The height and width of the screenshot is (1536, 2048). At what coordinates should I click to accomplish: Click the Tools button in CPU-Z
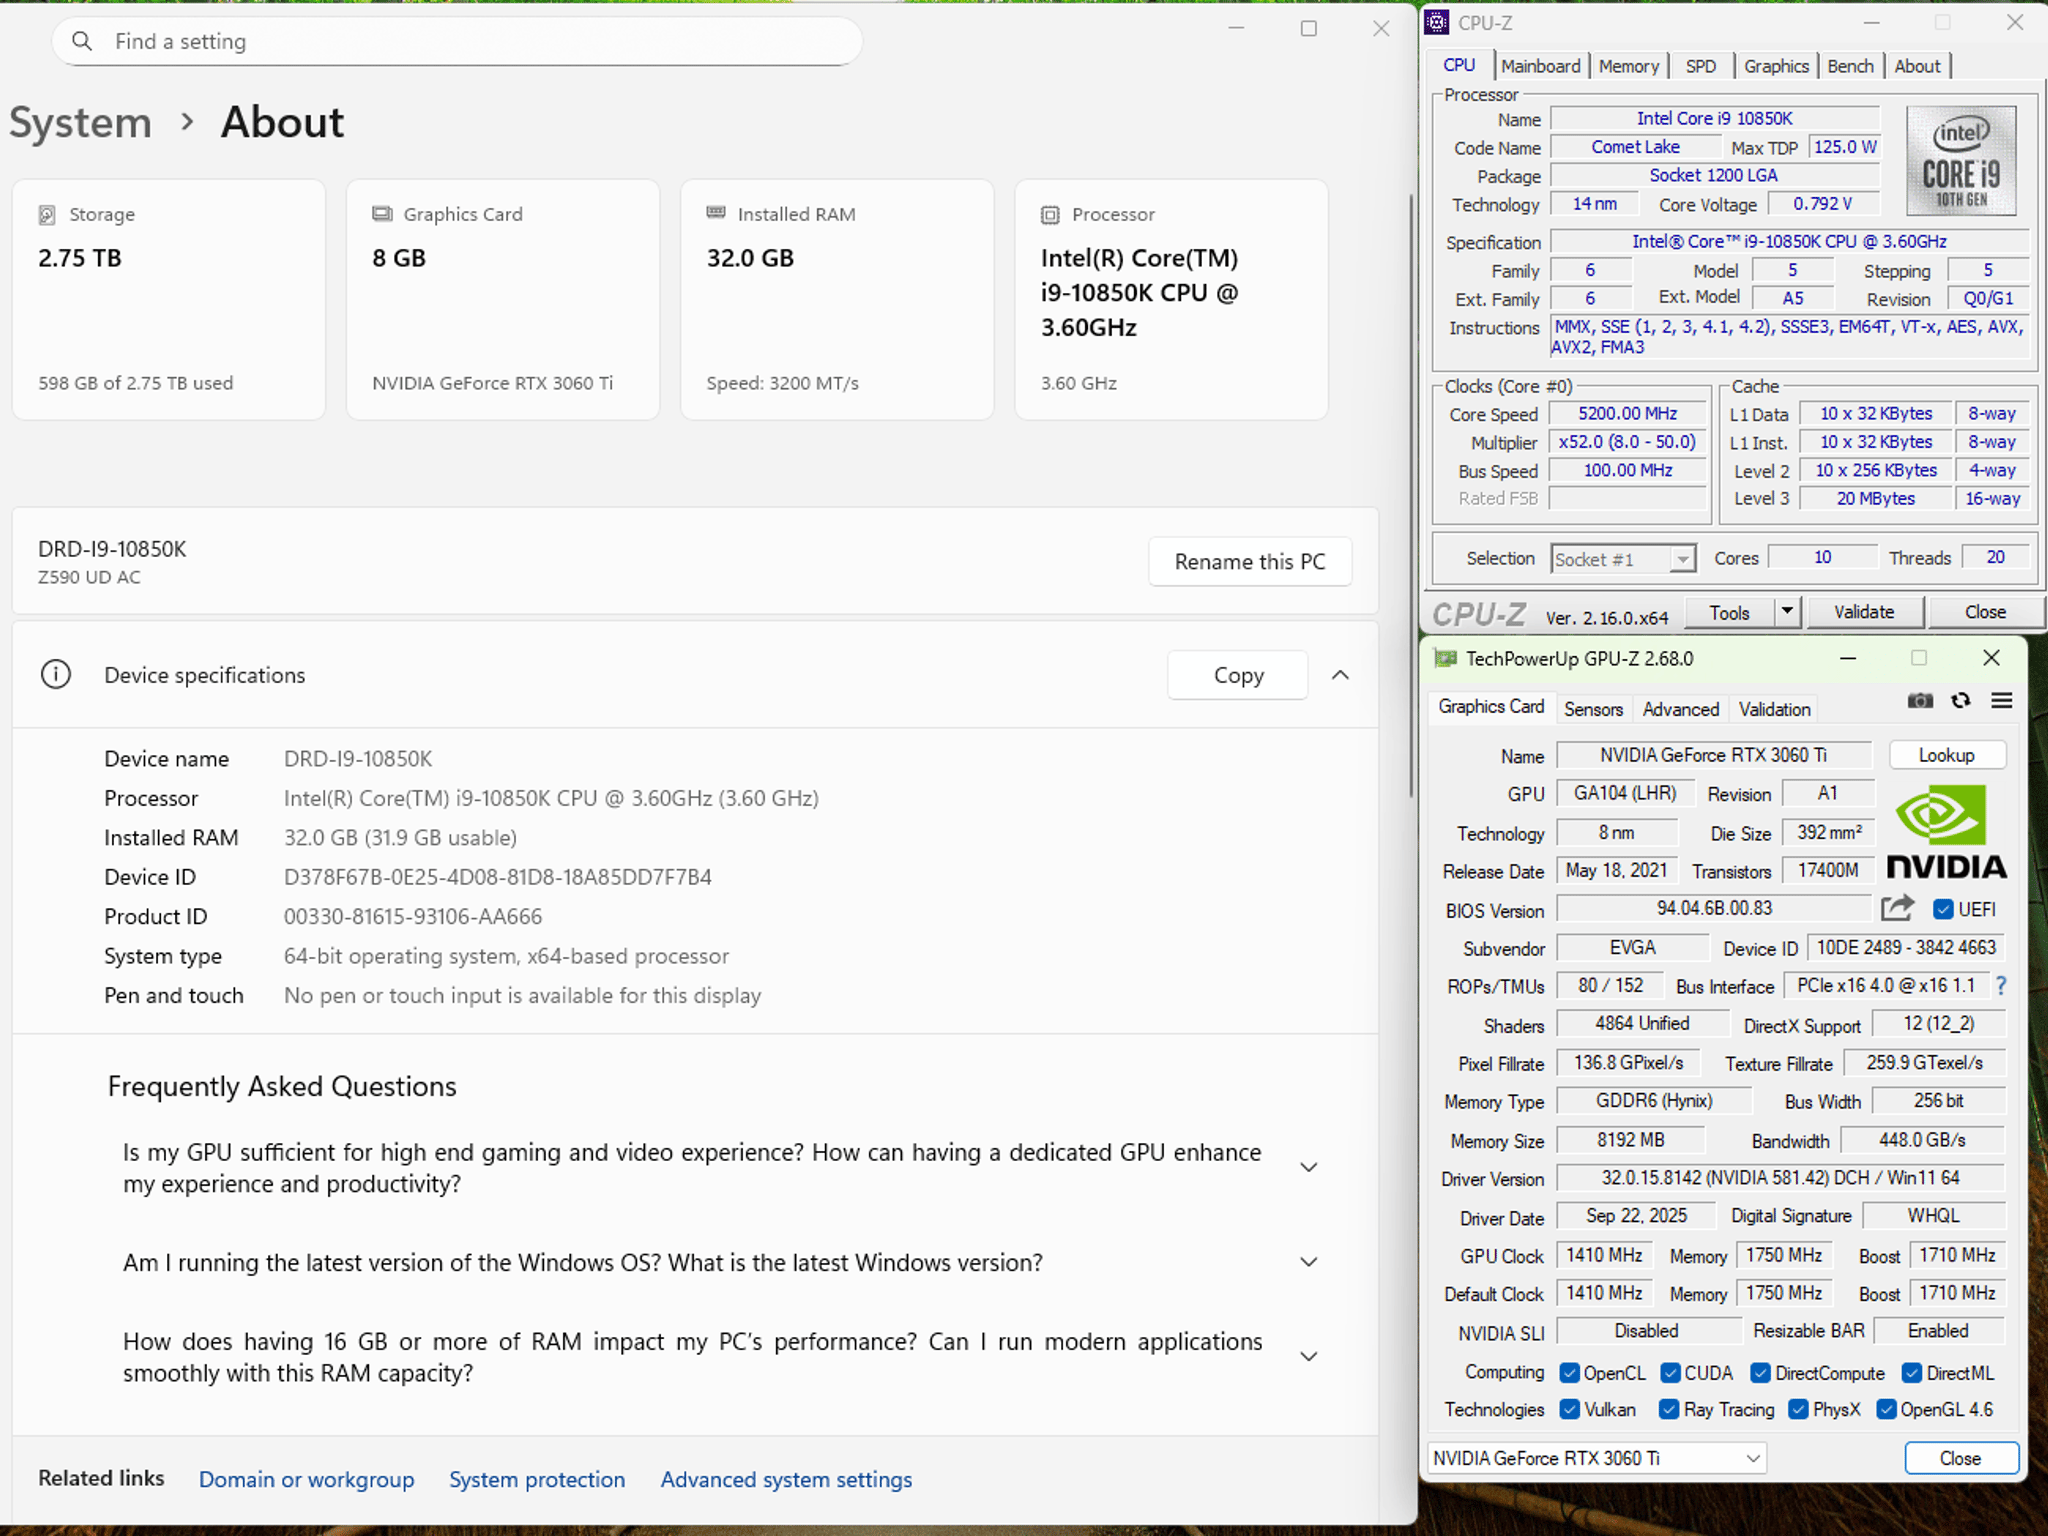pos(1729,612)
